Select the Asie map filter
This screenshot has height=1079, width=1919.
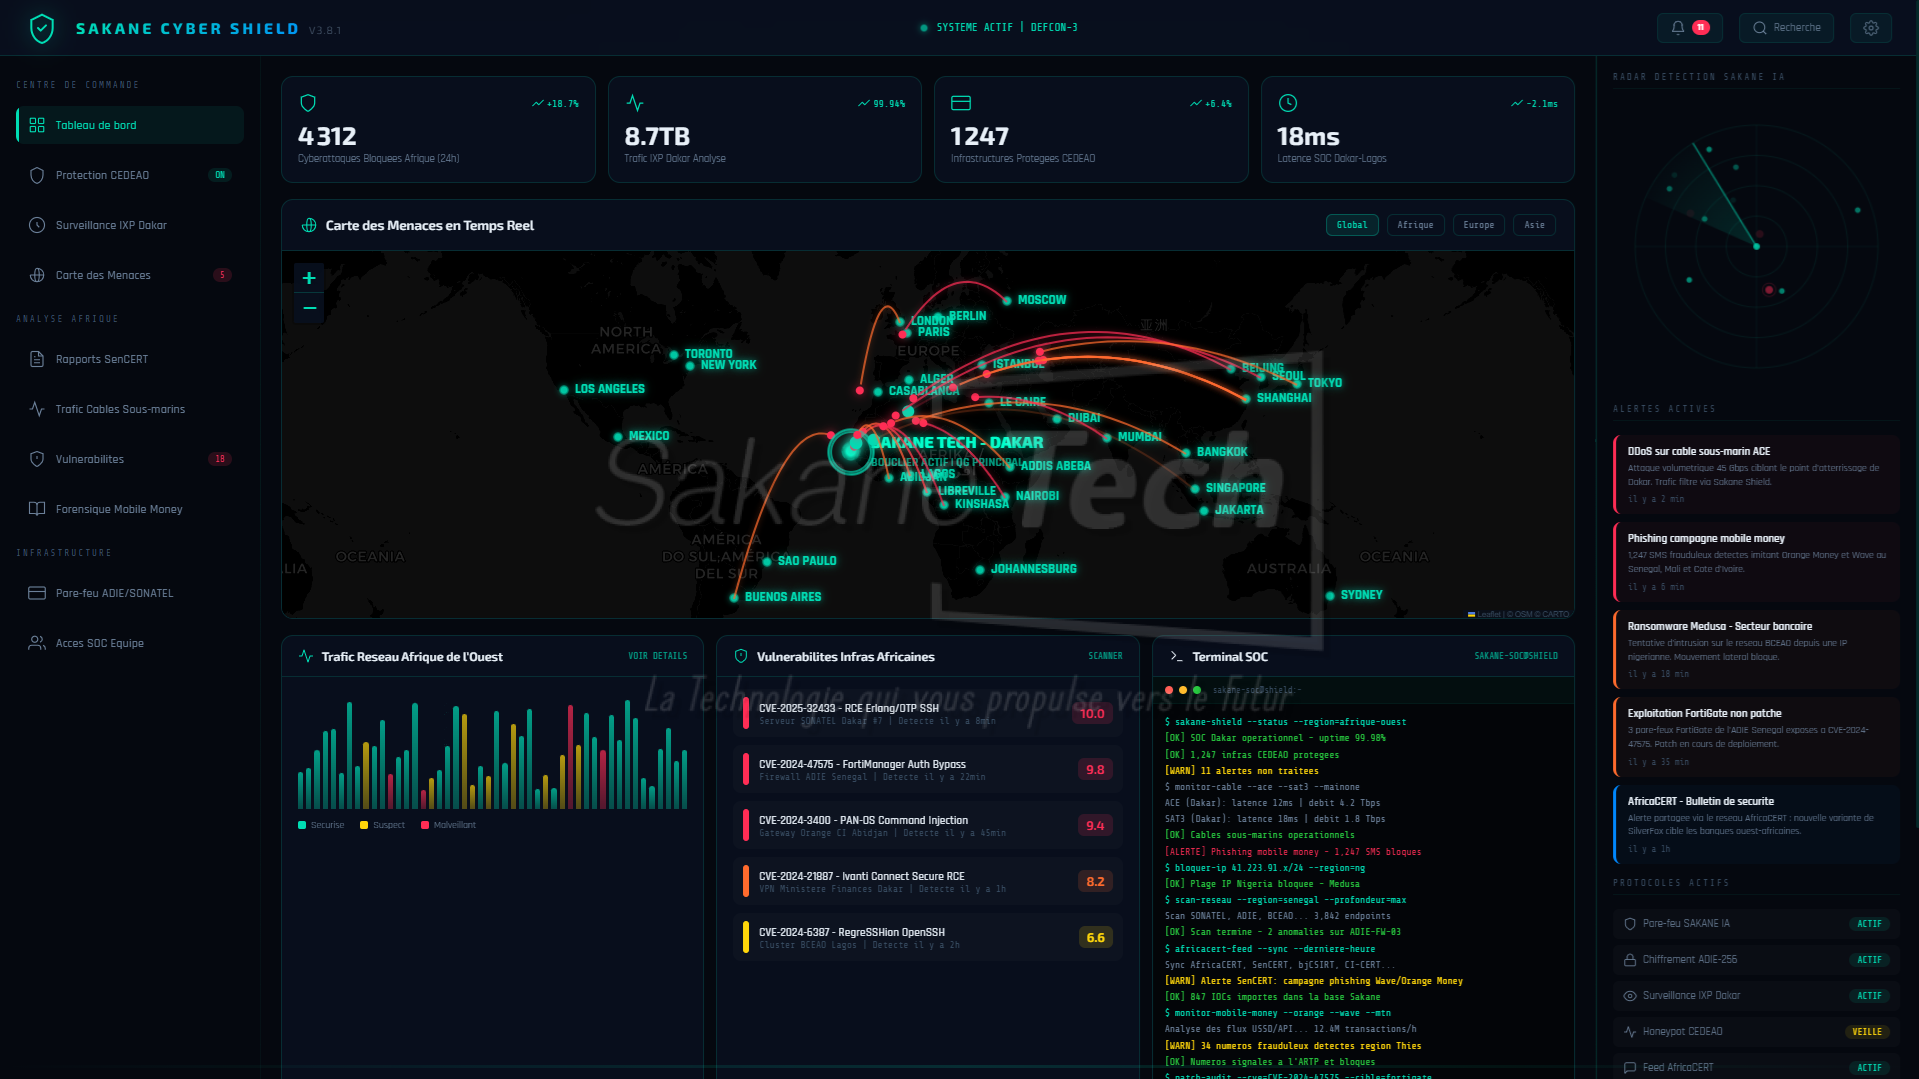point(1534,225)
